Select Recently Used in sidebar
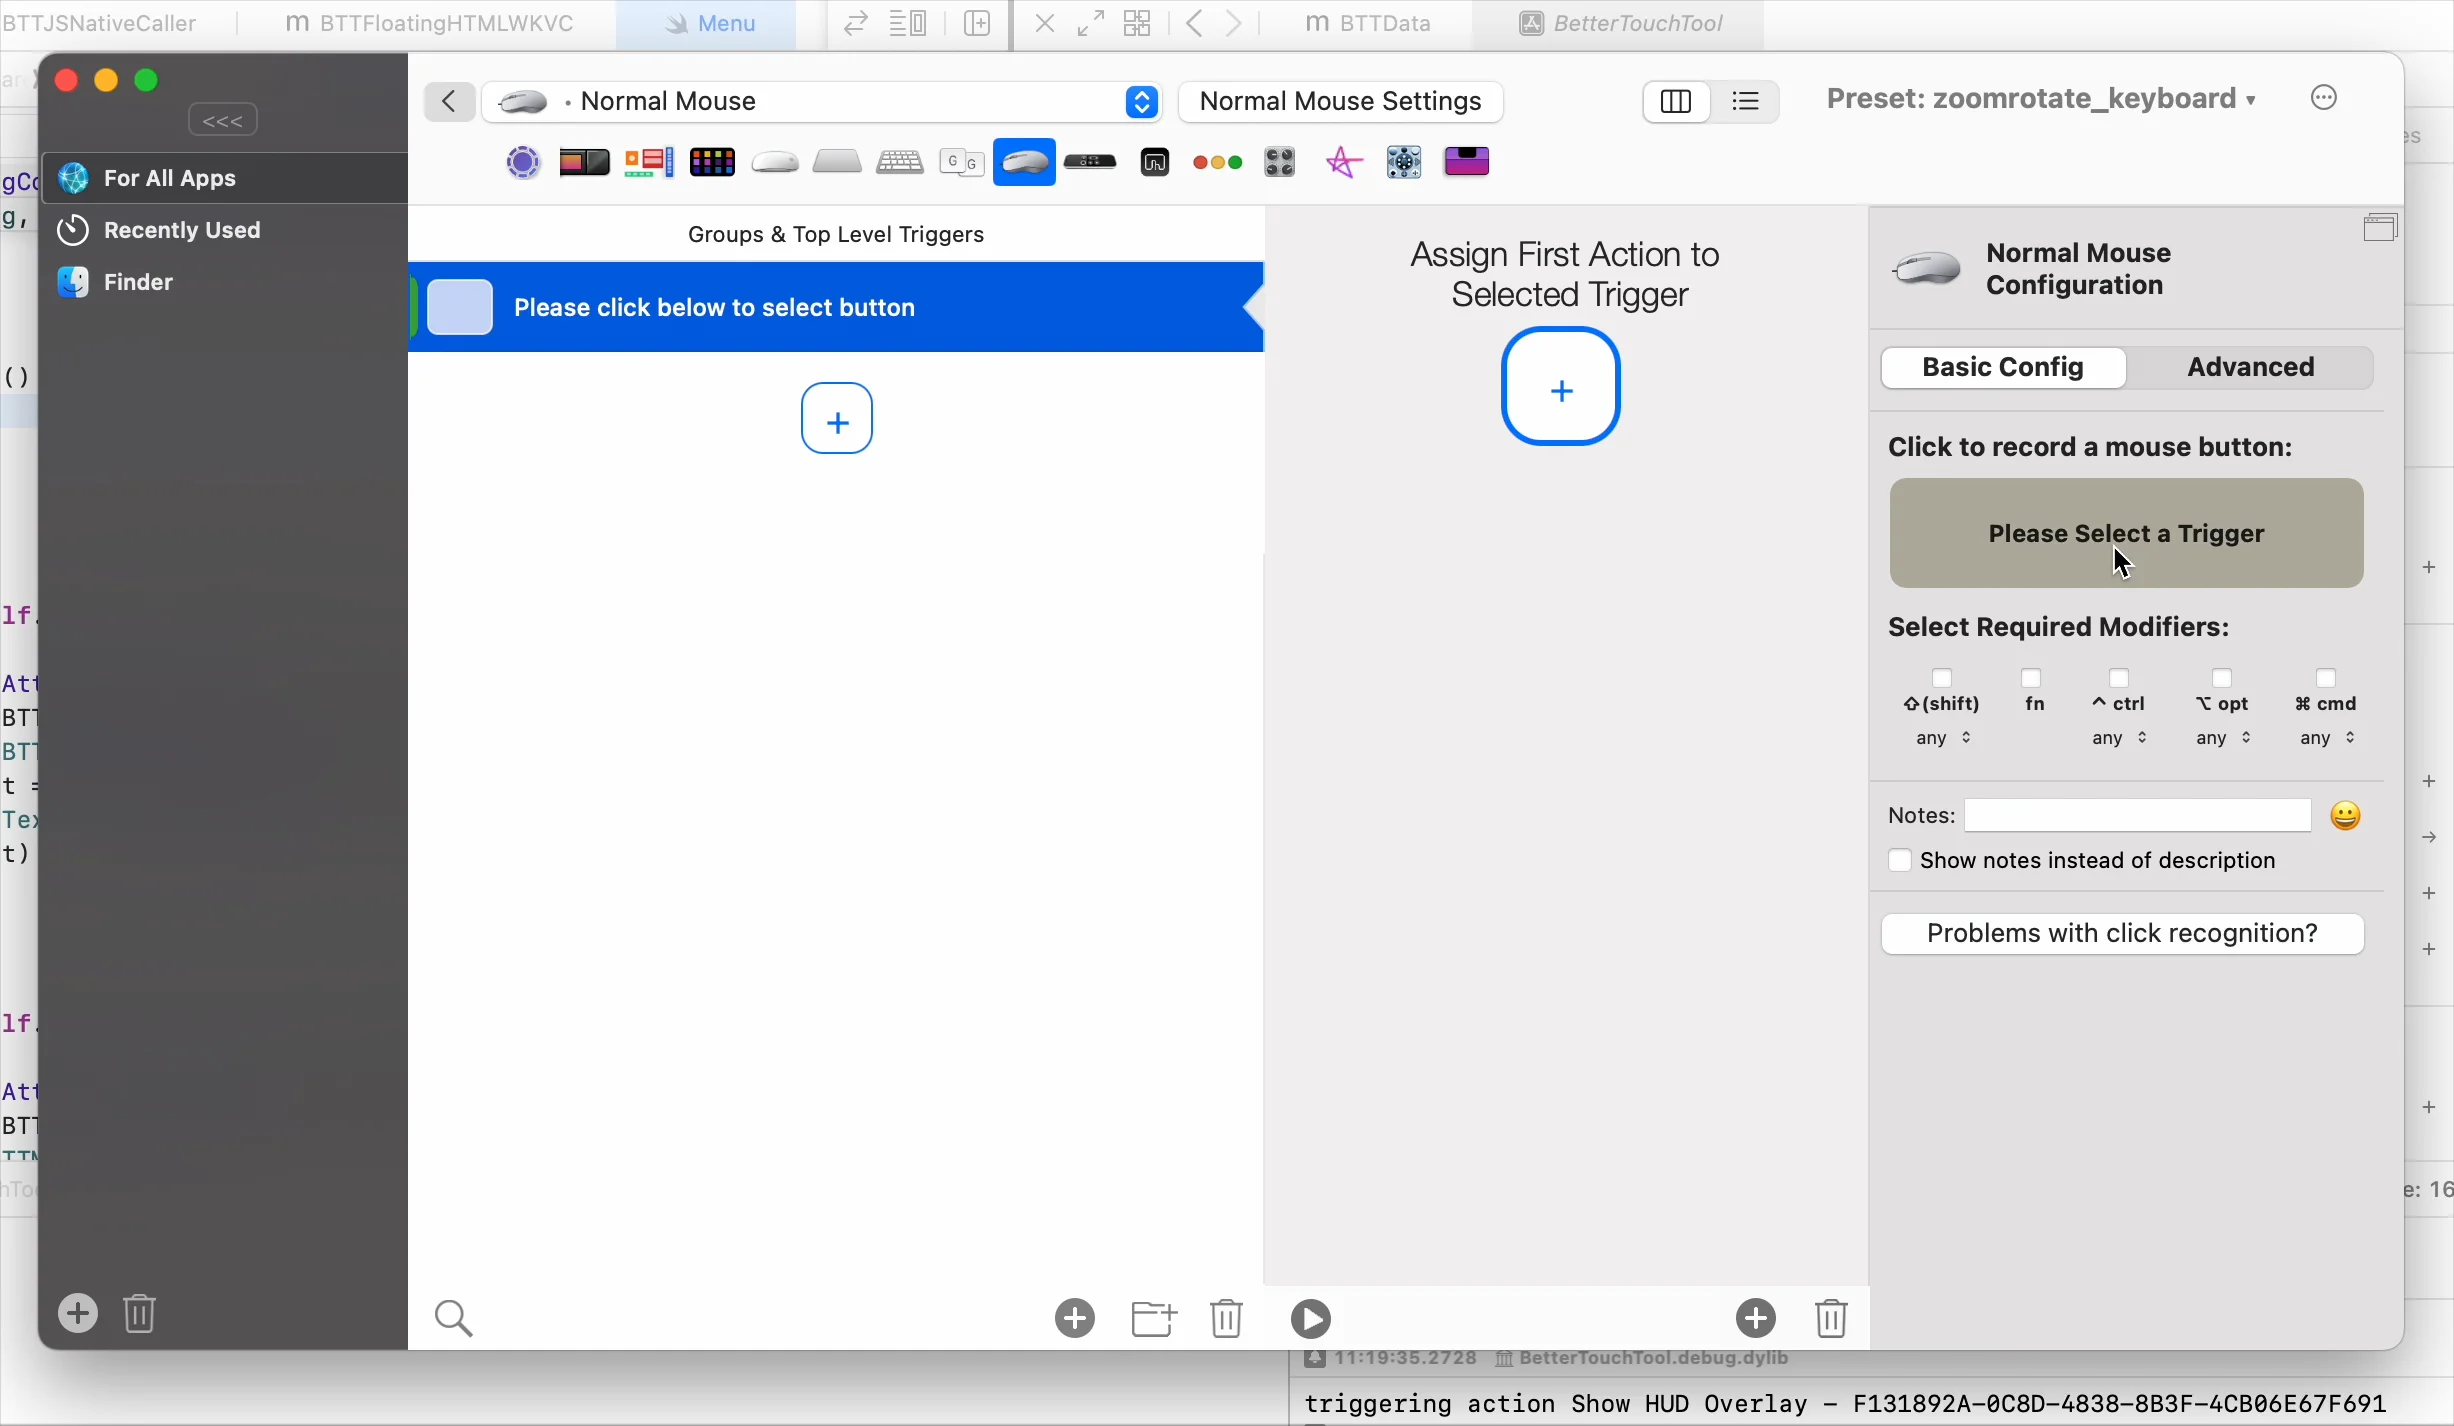 (224, 231)
